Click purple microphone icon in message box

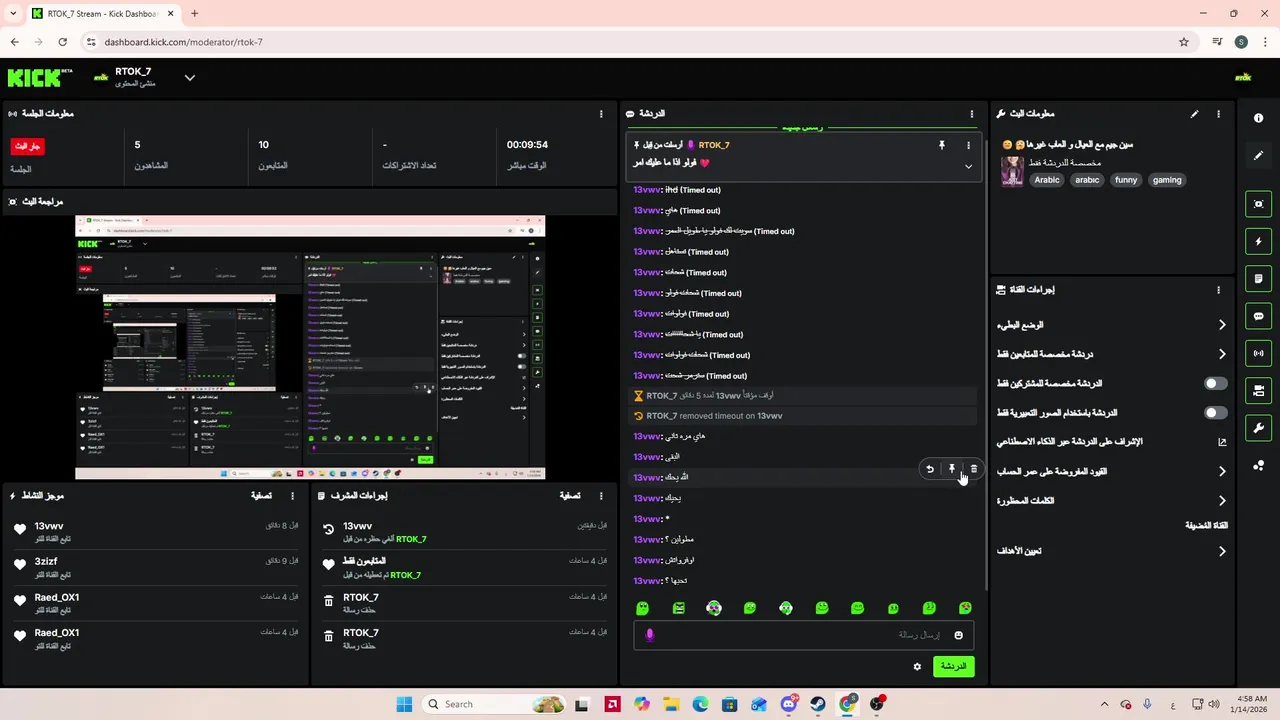[650, 635]
